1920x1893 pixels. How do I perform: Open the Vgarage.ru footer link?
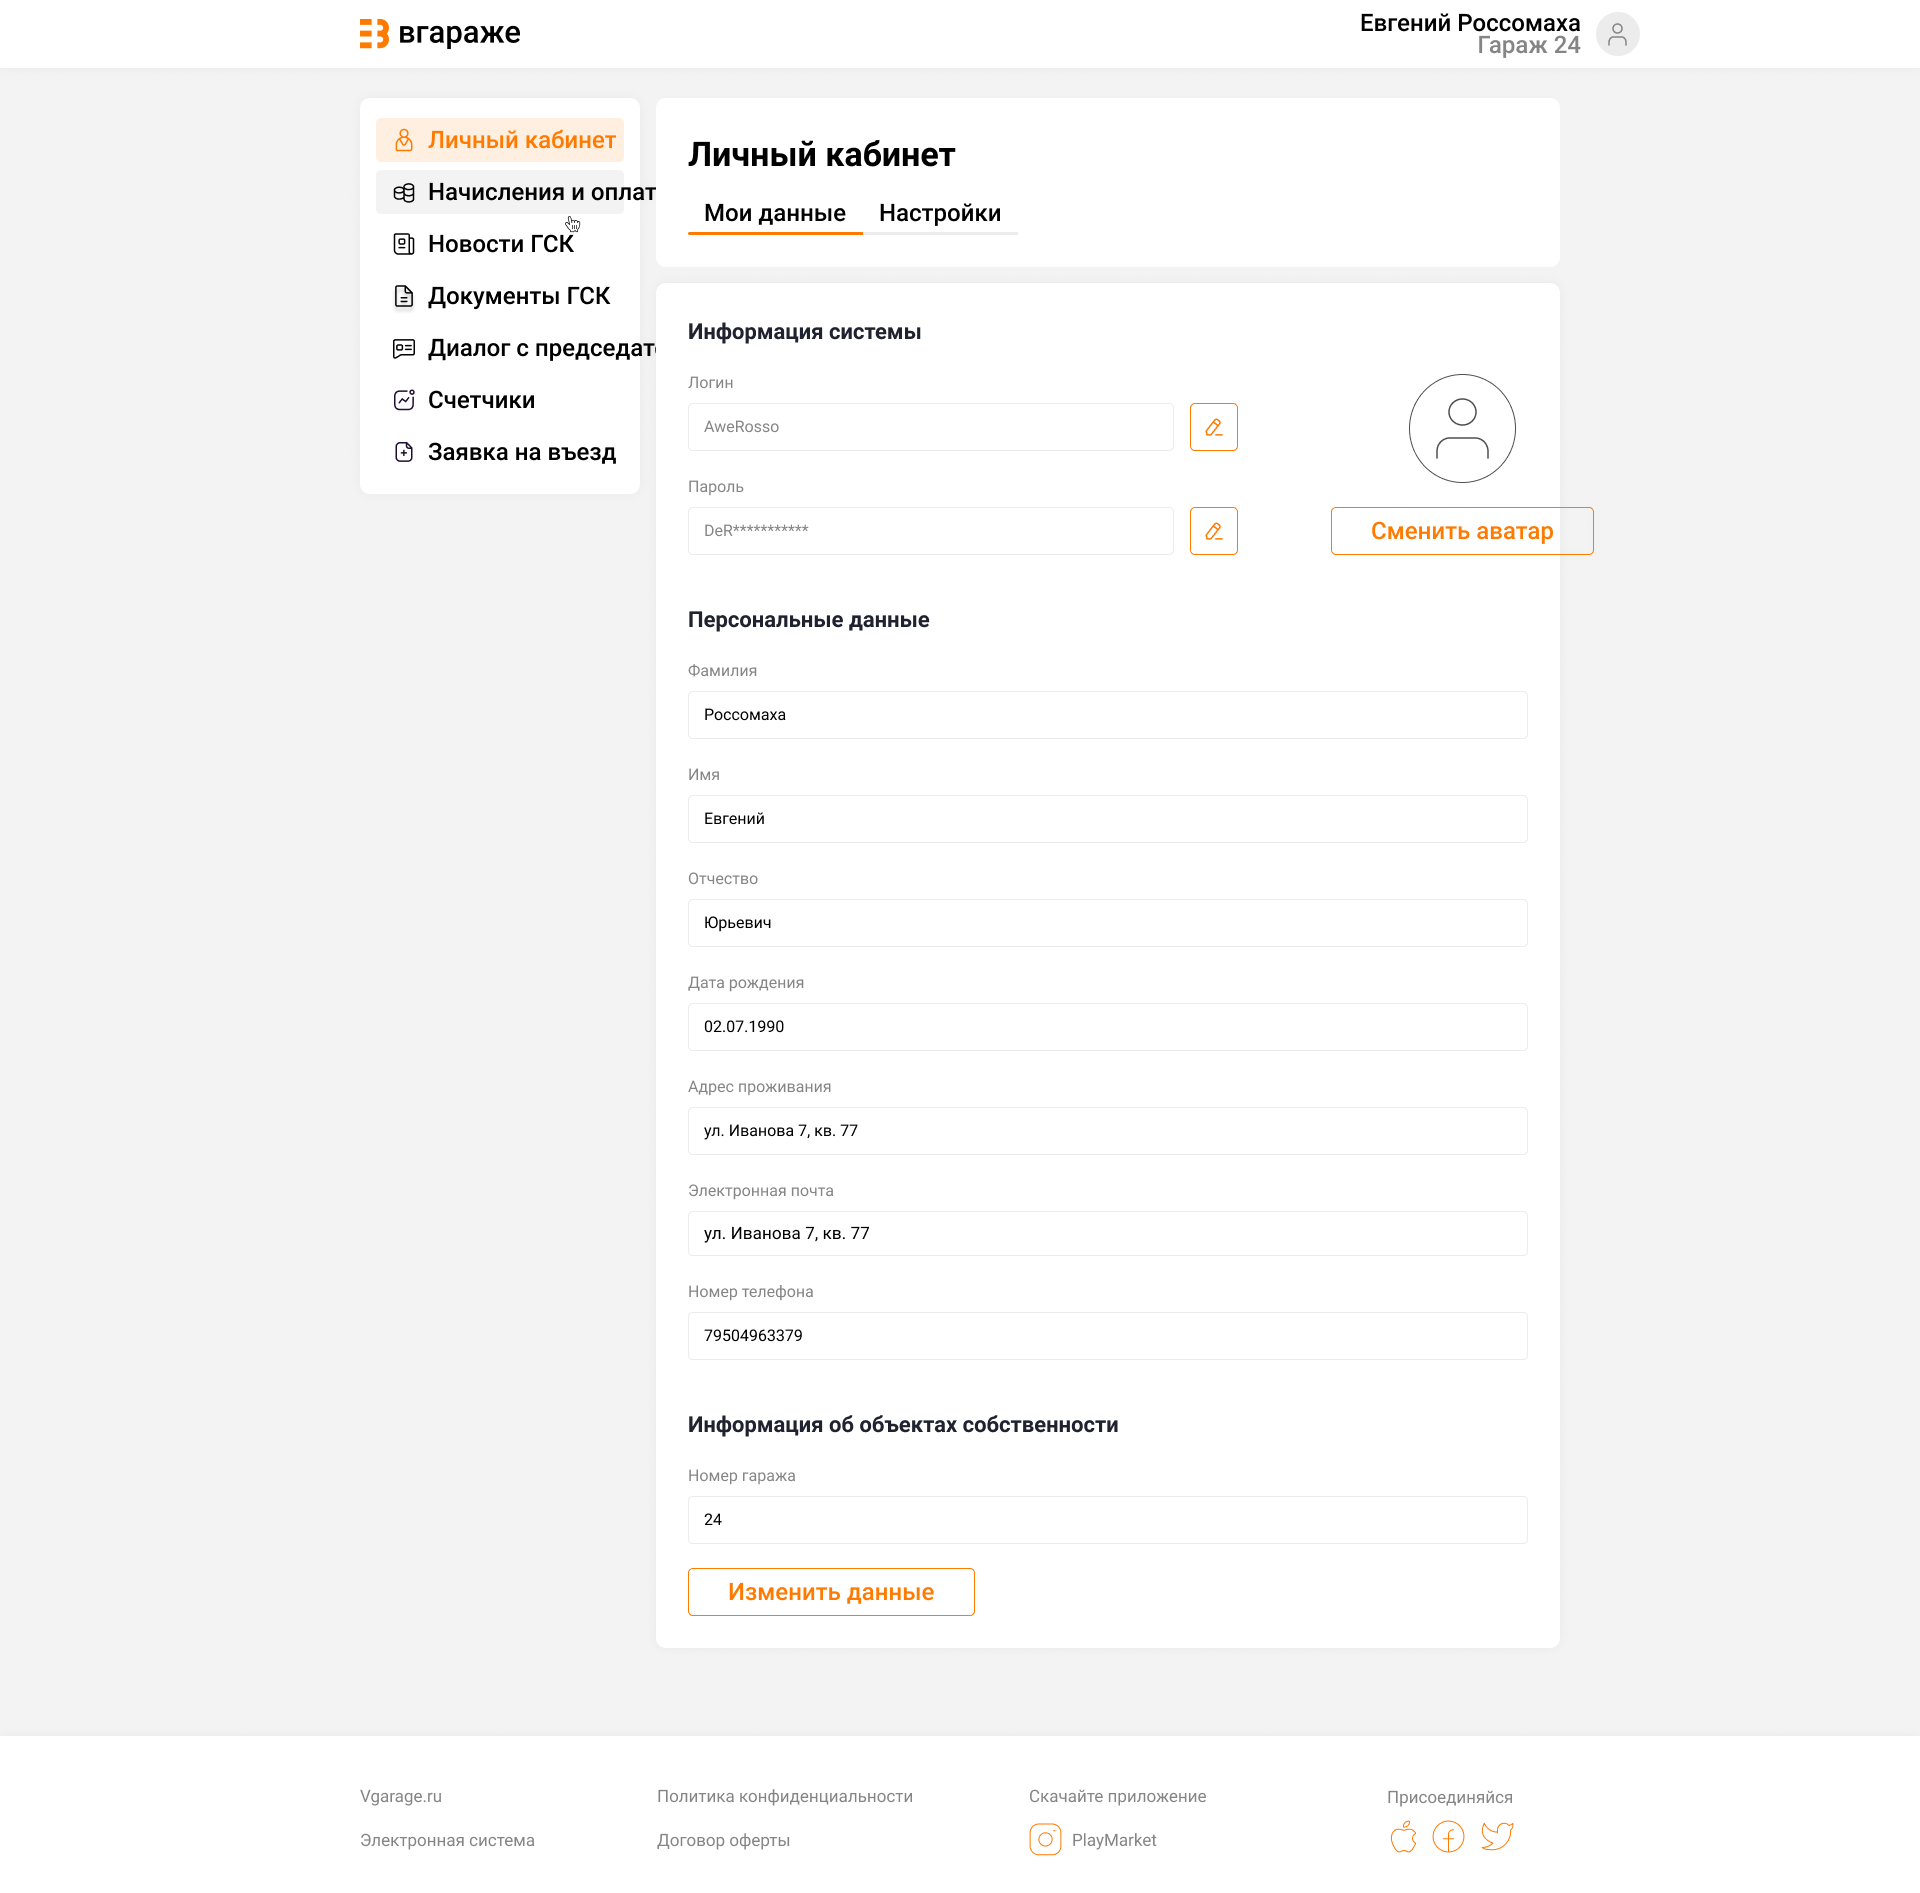click(401, 1796)
